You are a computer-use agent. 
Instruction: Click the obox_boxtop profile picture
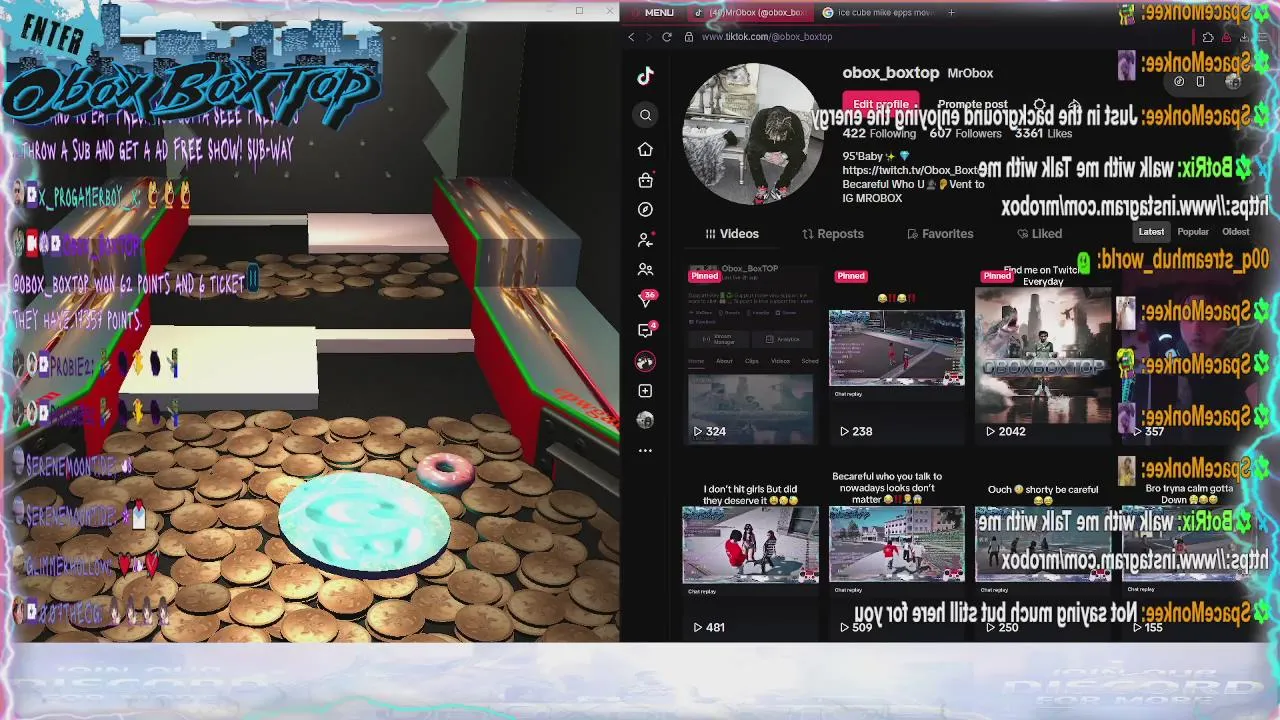click(x=752, y=134)
